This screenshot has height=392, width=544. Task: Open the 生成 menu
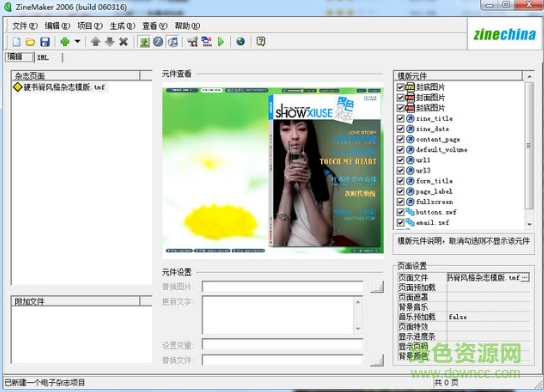[x=122, y=26]
